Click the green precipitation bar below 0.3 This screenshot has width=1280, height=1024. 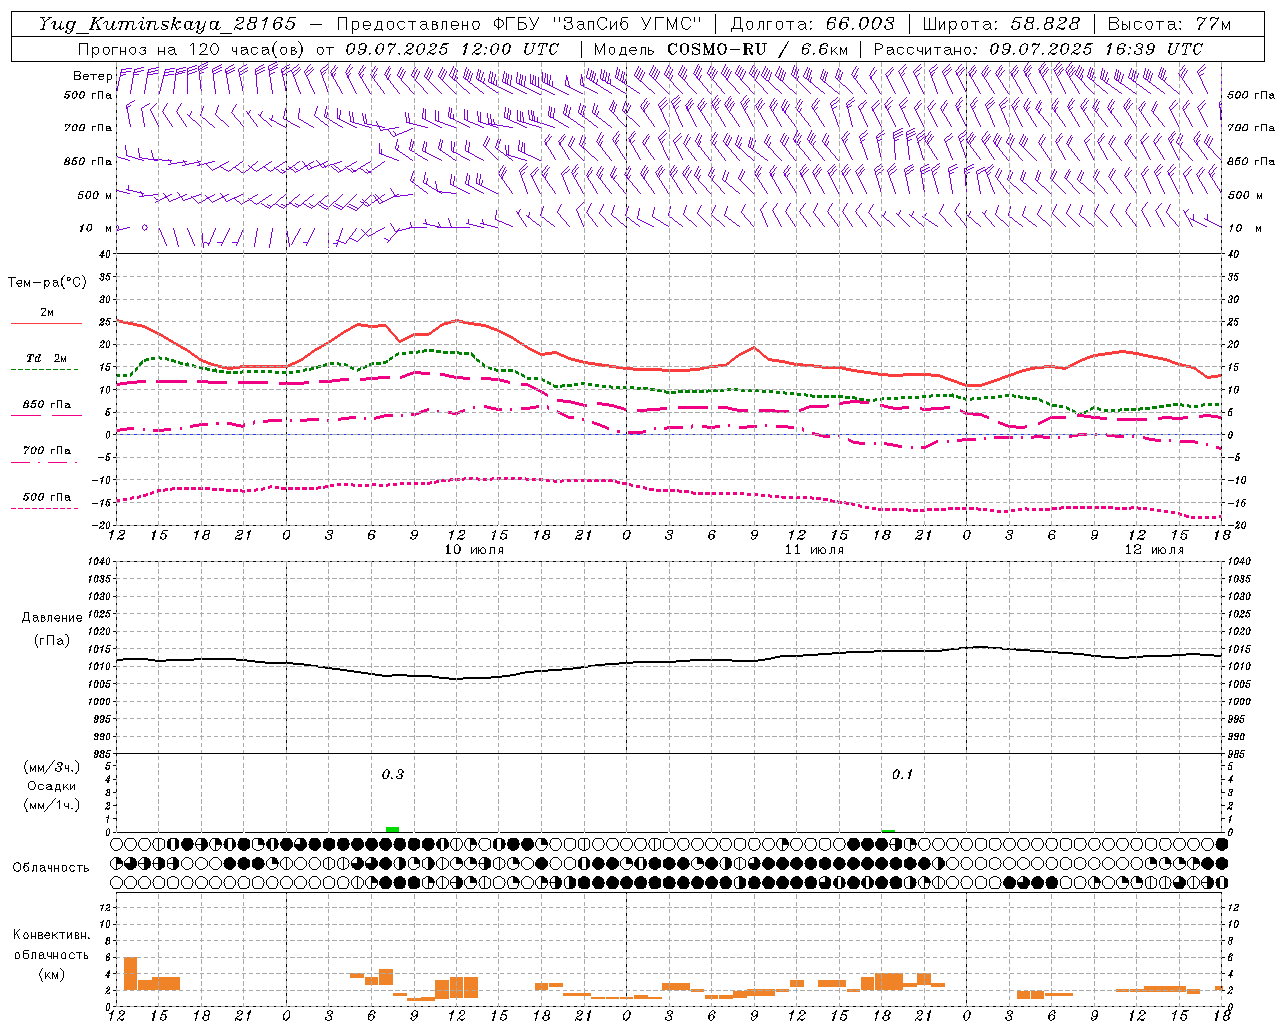[x=393, y=829]
